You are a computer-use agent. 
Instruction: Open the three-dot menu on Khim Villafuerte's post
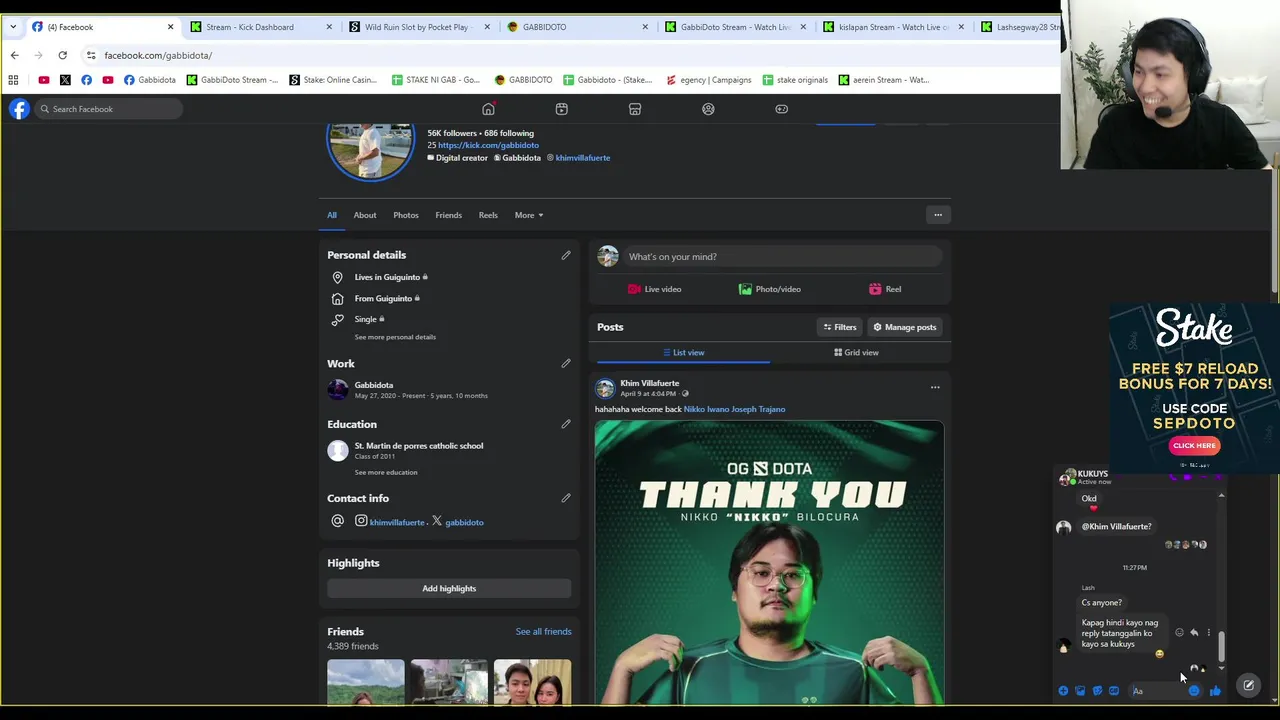(x=935, y=387)
